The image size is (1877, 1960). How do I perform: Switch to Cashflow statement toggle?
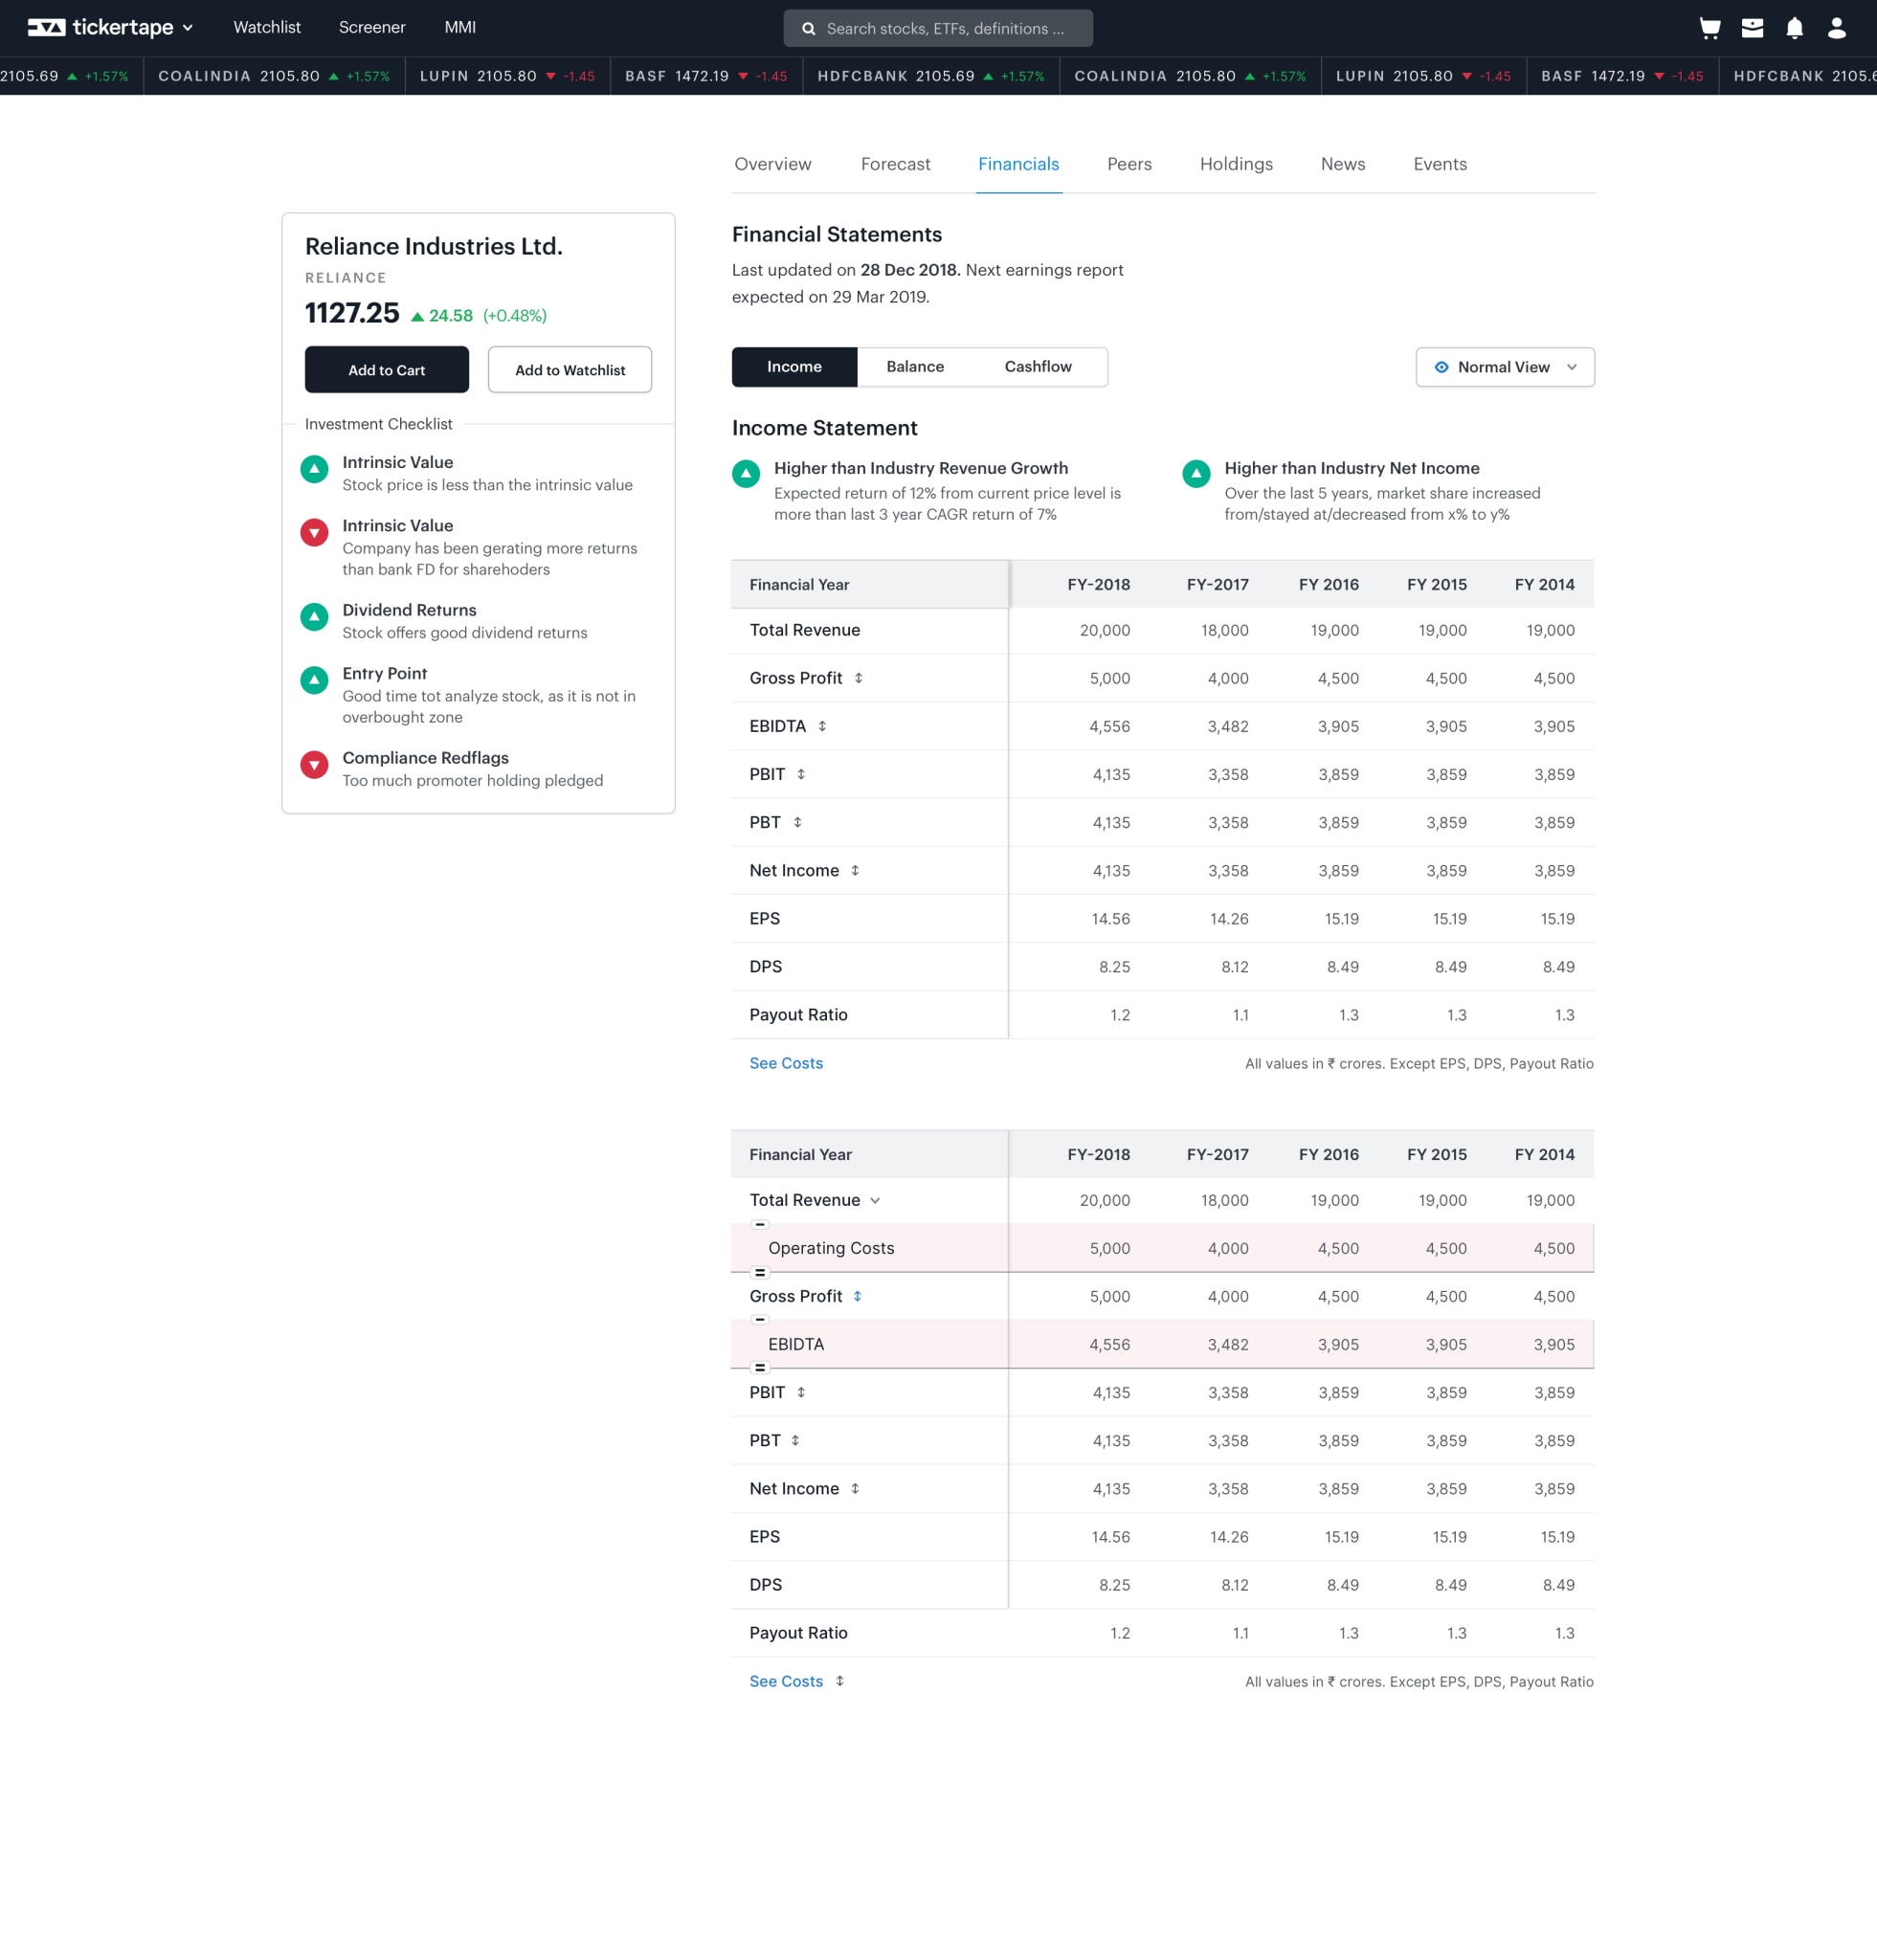point(1038,367)
